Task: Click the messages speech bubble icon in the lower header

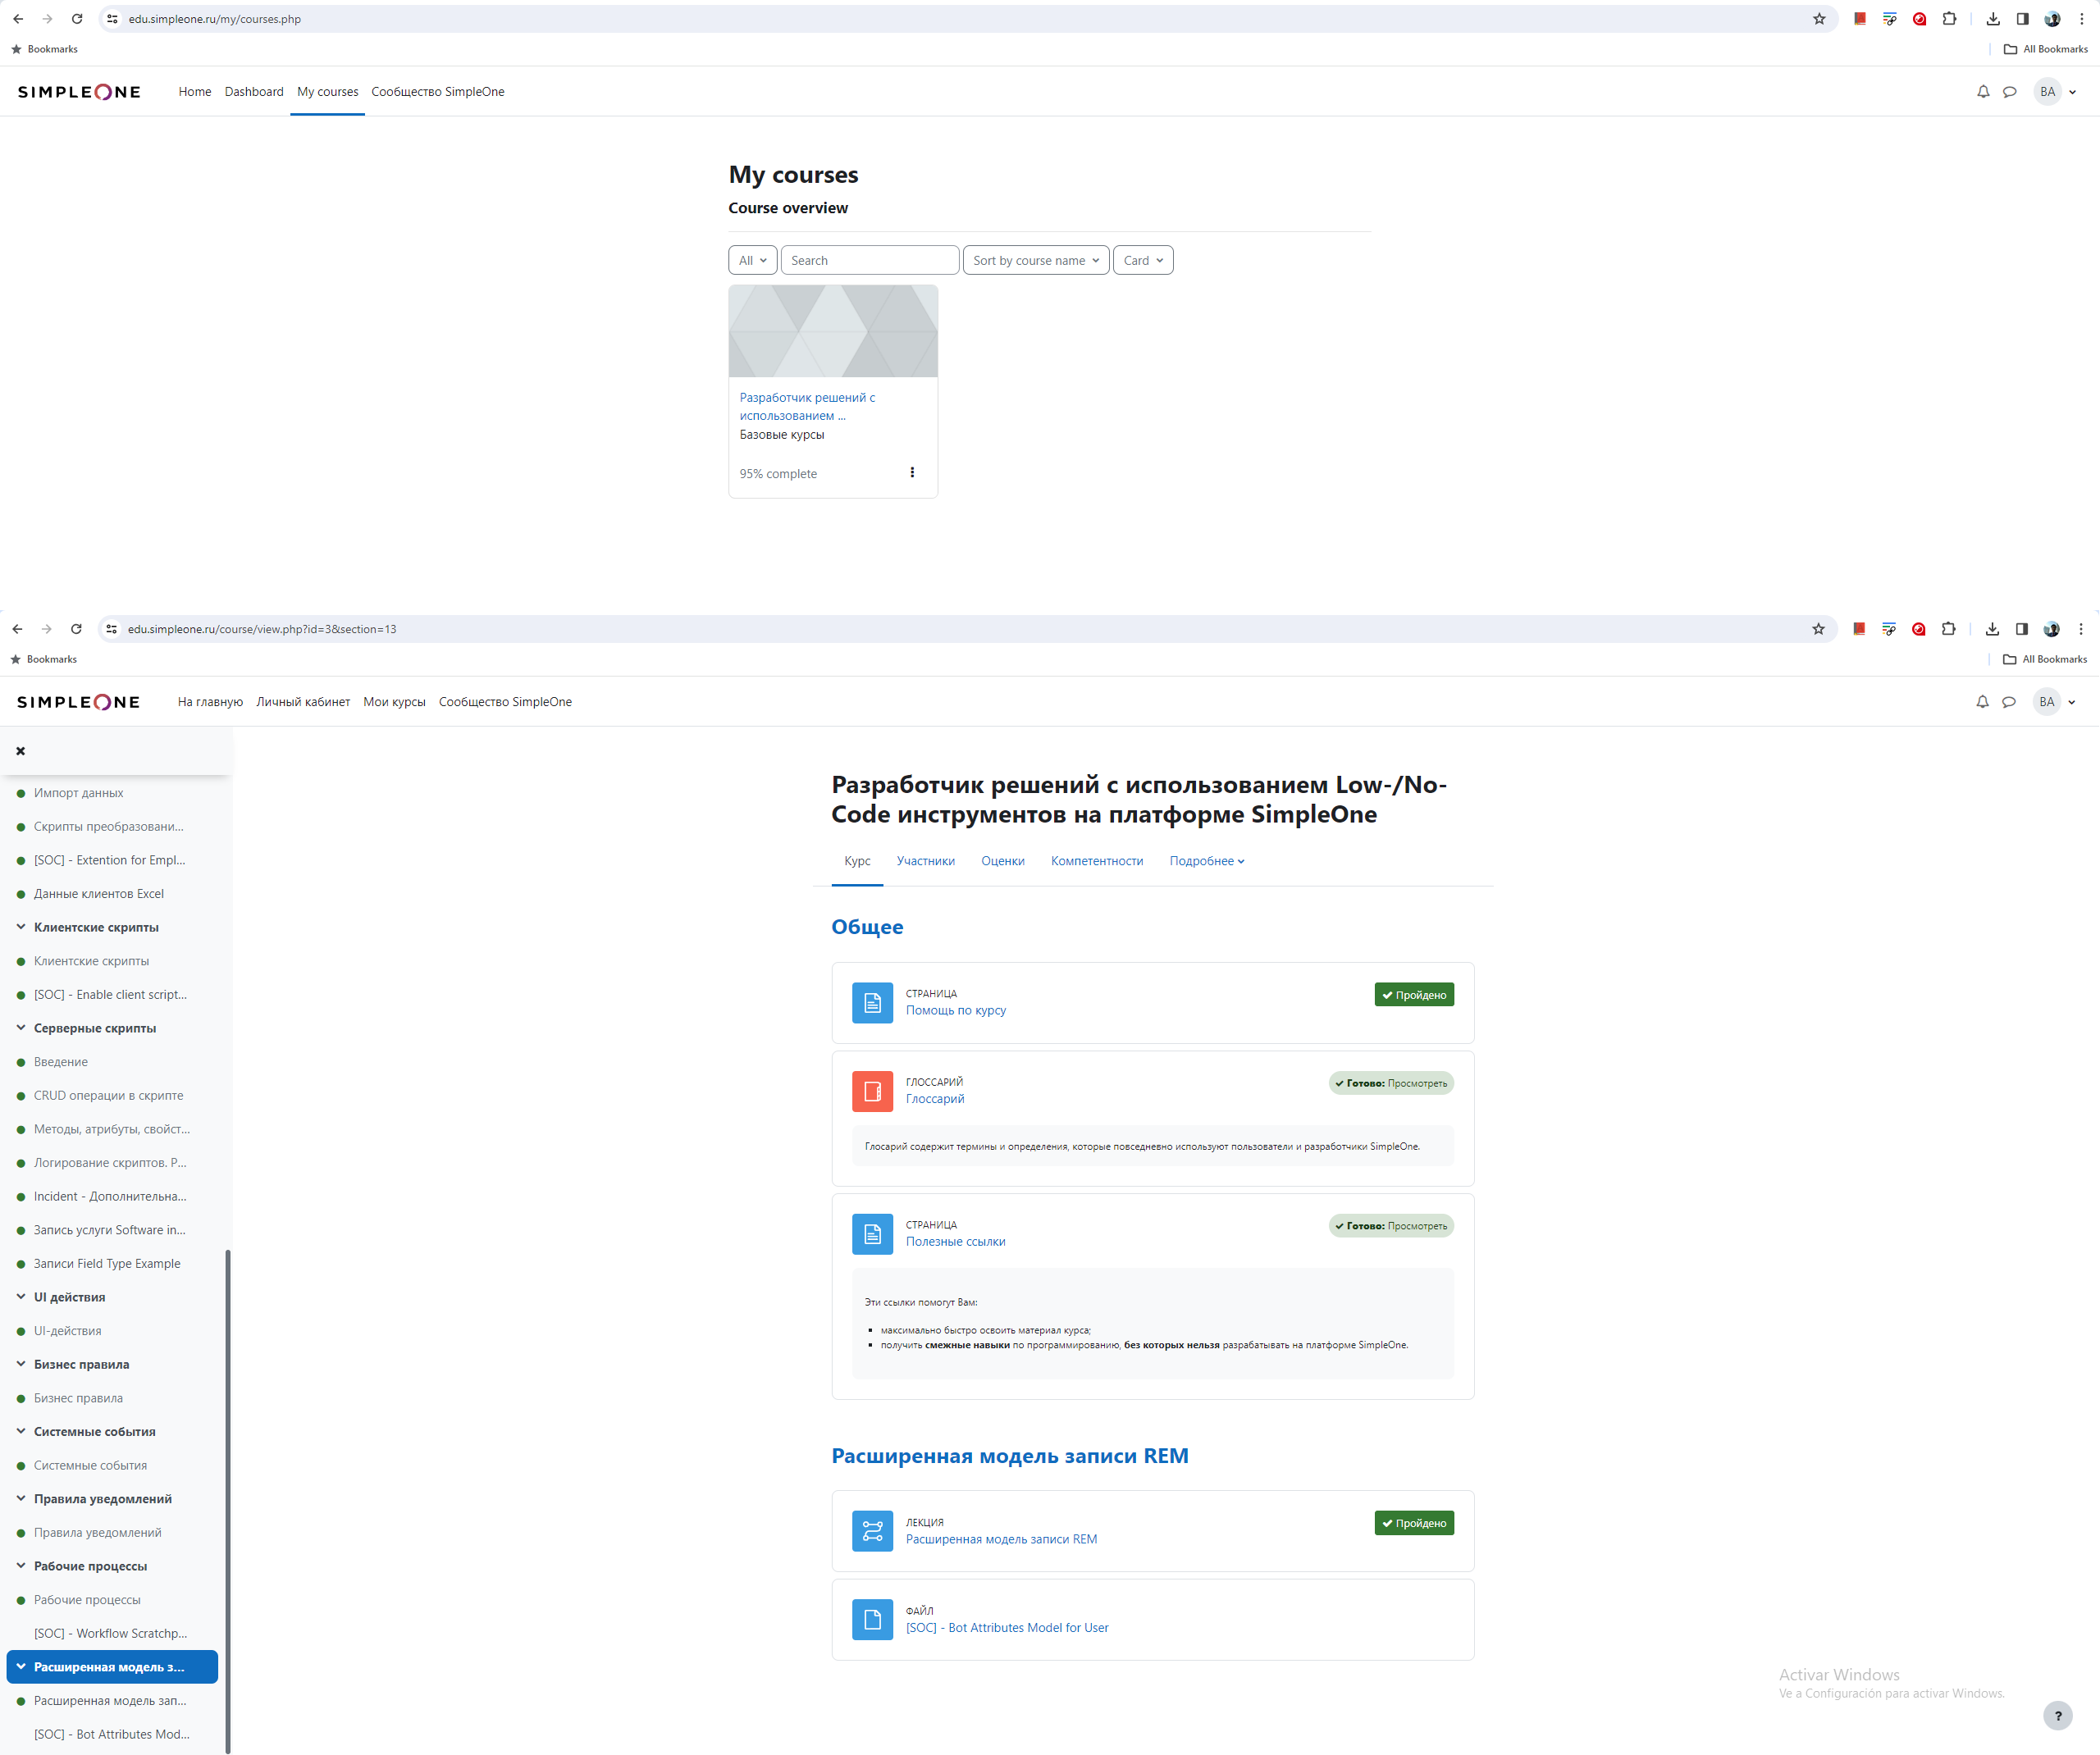Action: (2008, 702)
